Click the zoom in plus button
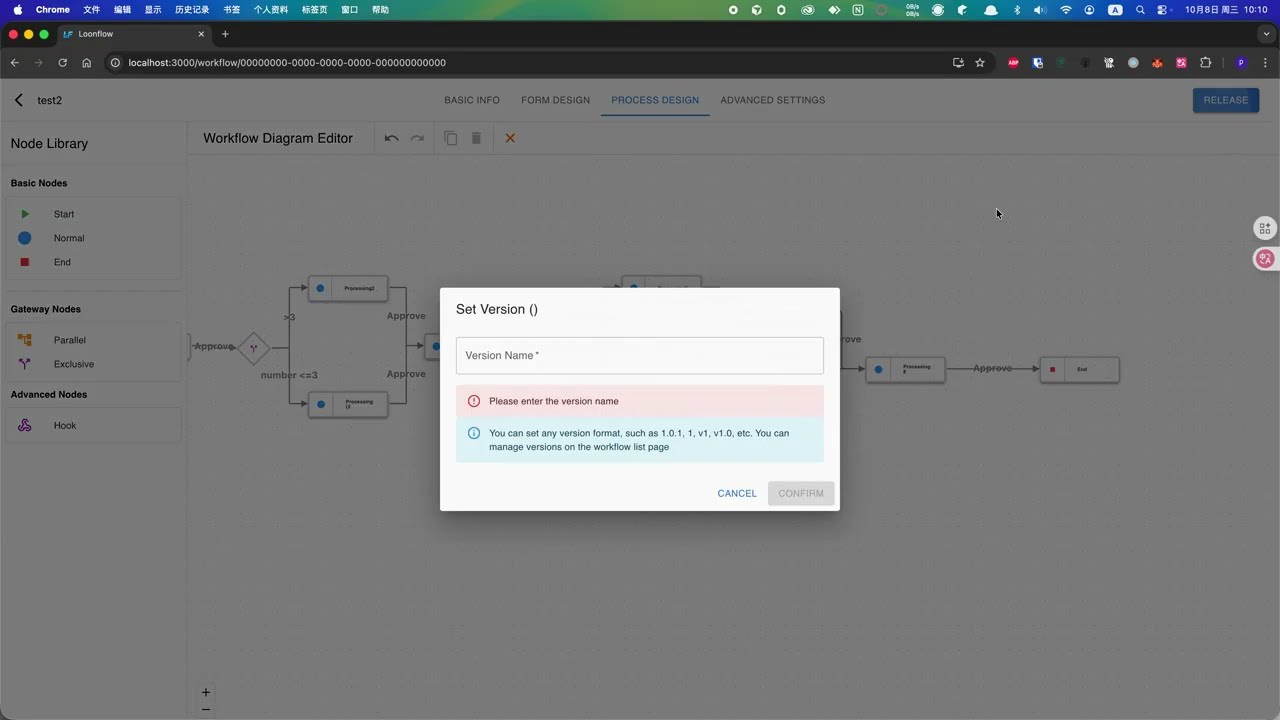This screenshot has width=1280, height=720. 206,692
